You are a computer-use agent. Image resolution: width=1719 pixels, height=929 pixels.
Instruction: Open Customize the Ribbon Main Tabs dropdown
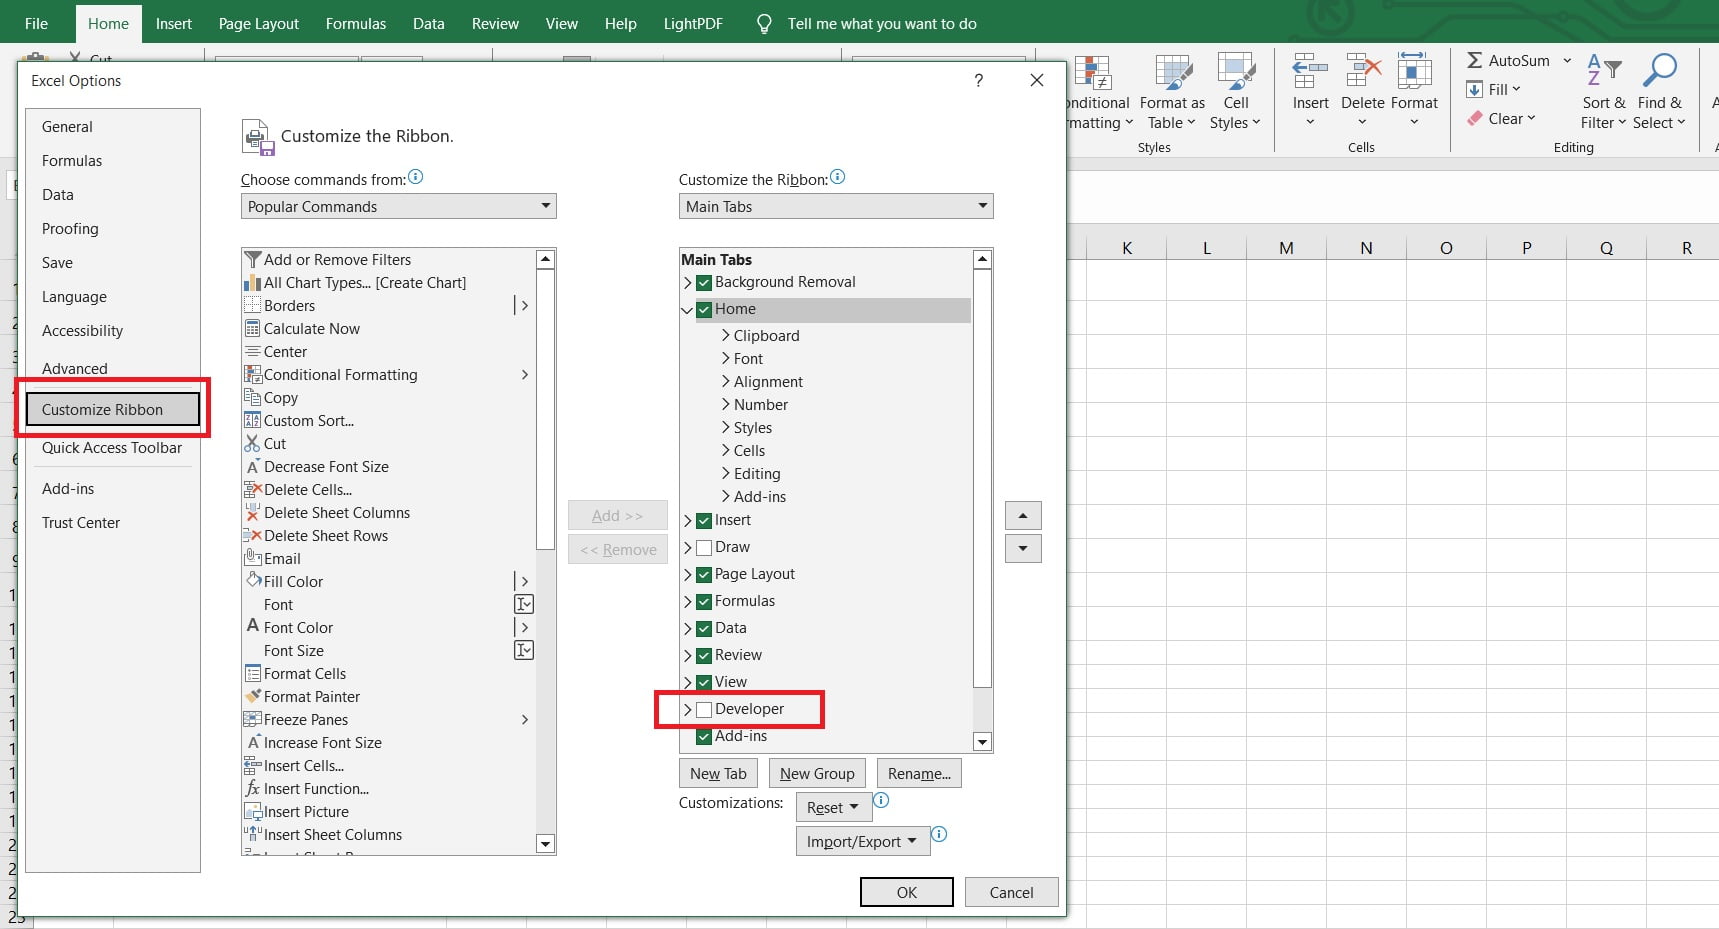836,206
